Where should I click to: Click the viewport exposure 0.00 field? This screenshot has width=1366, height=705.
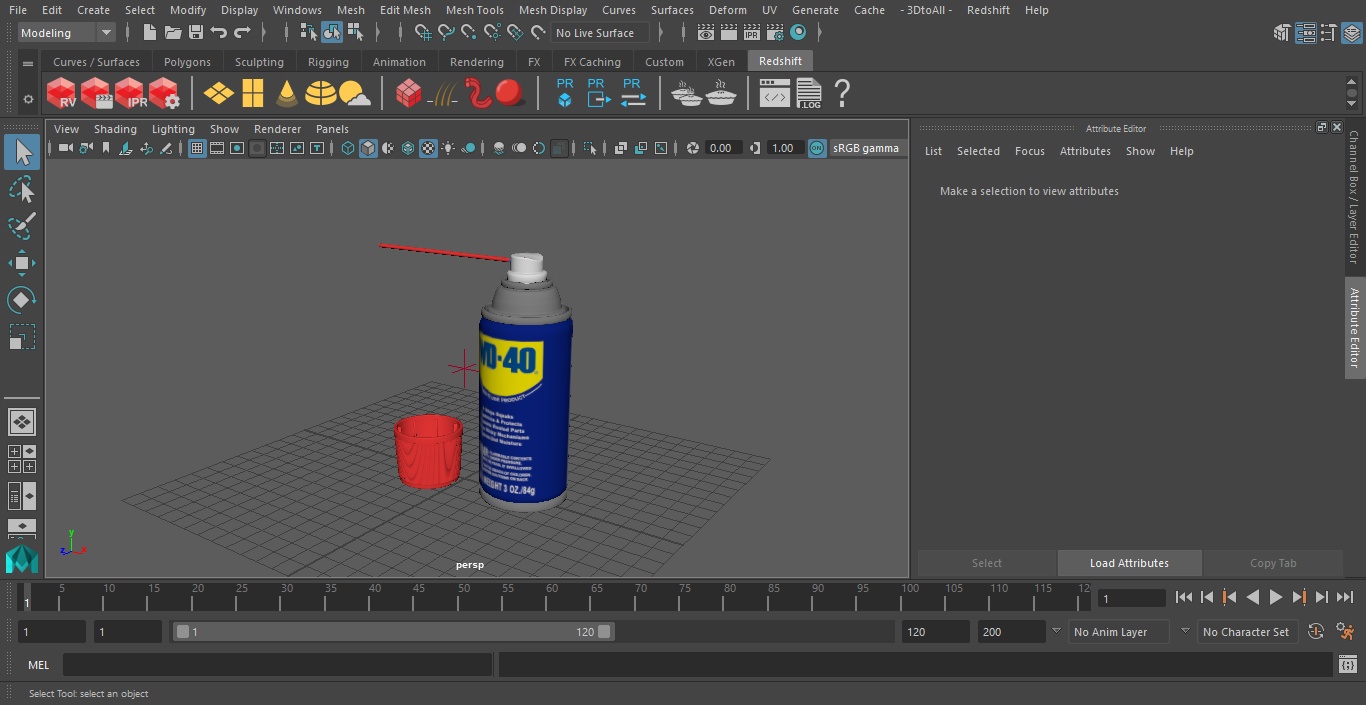(722, 148)
